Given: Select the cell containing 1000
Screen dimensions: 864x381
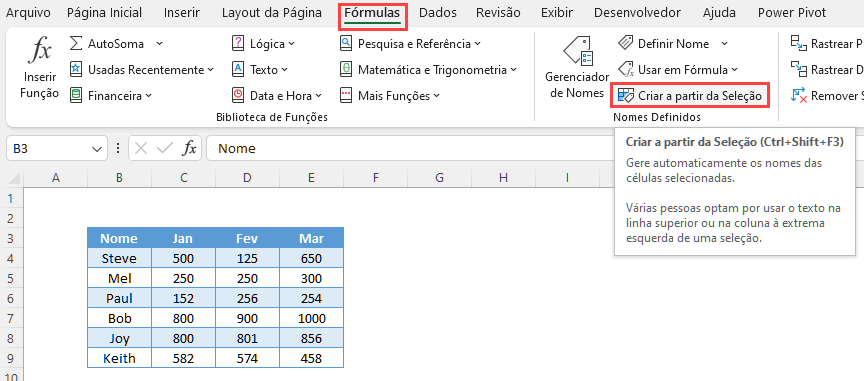Looking at the screenshot, I should 311,318.
